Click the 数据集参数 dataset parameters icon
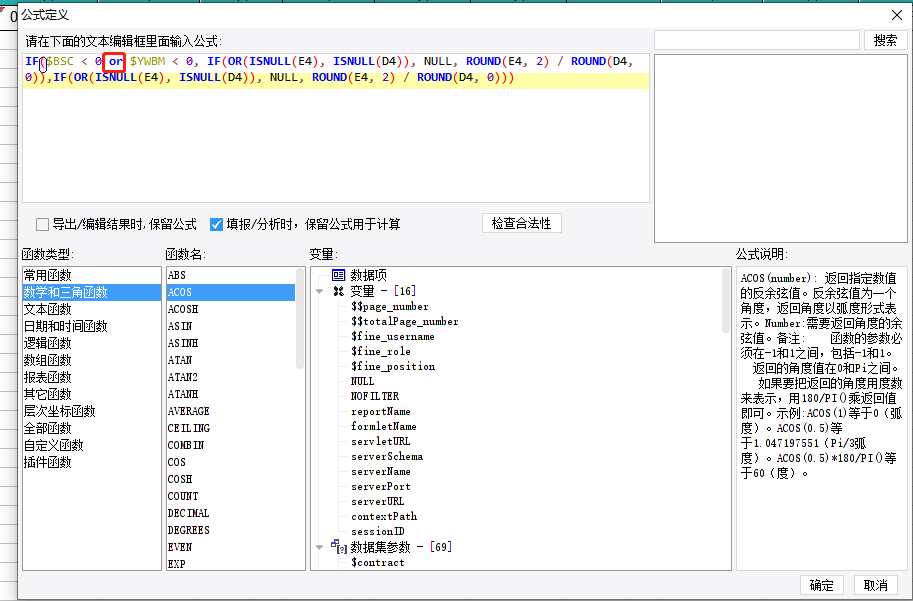Viewport: 913px width, 601px height. pos(338,547)
